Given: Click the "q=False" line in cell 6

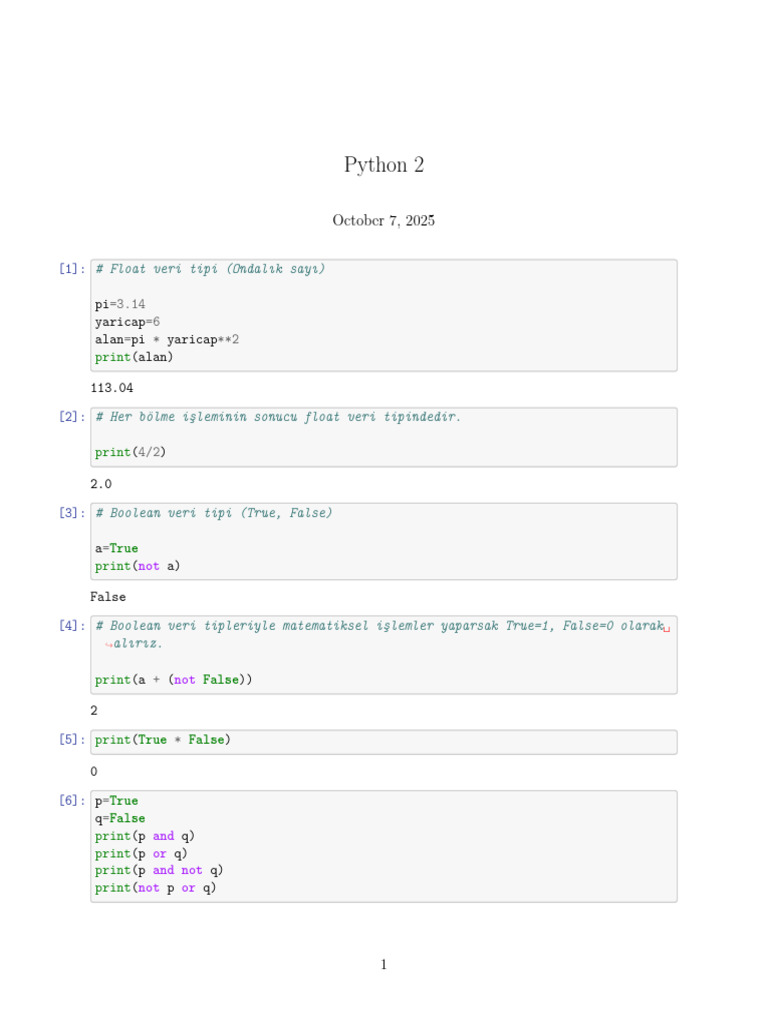Looking at the screenshot, I should 120,818.
